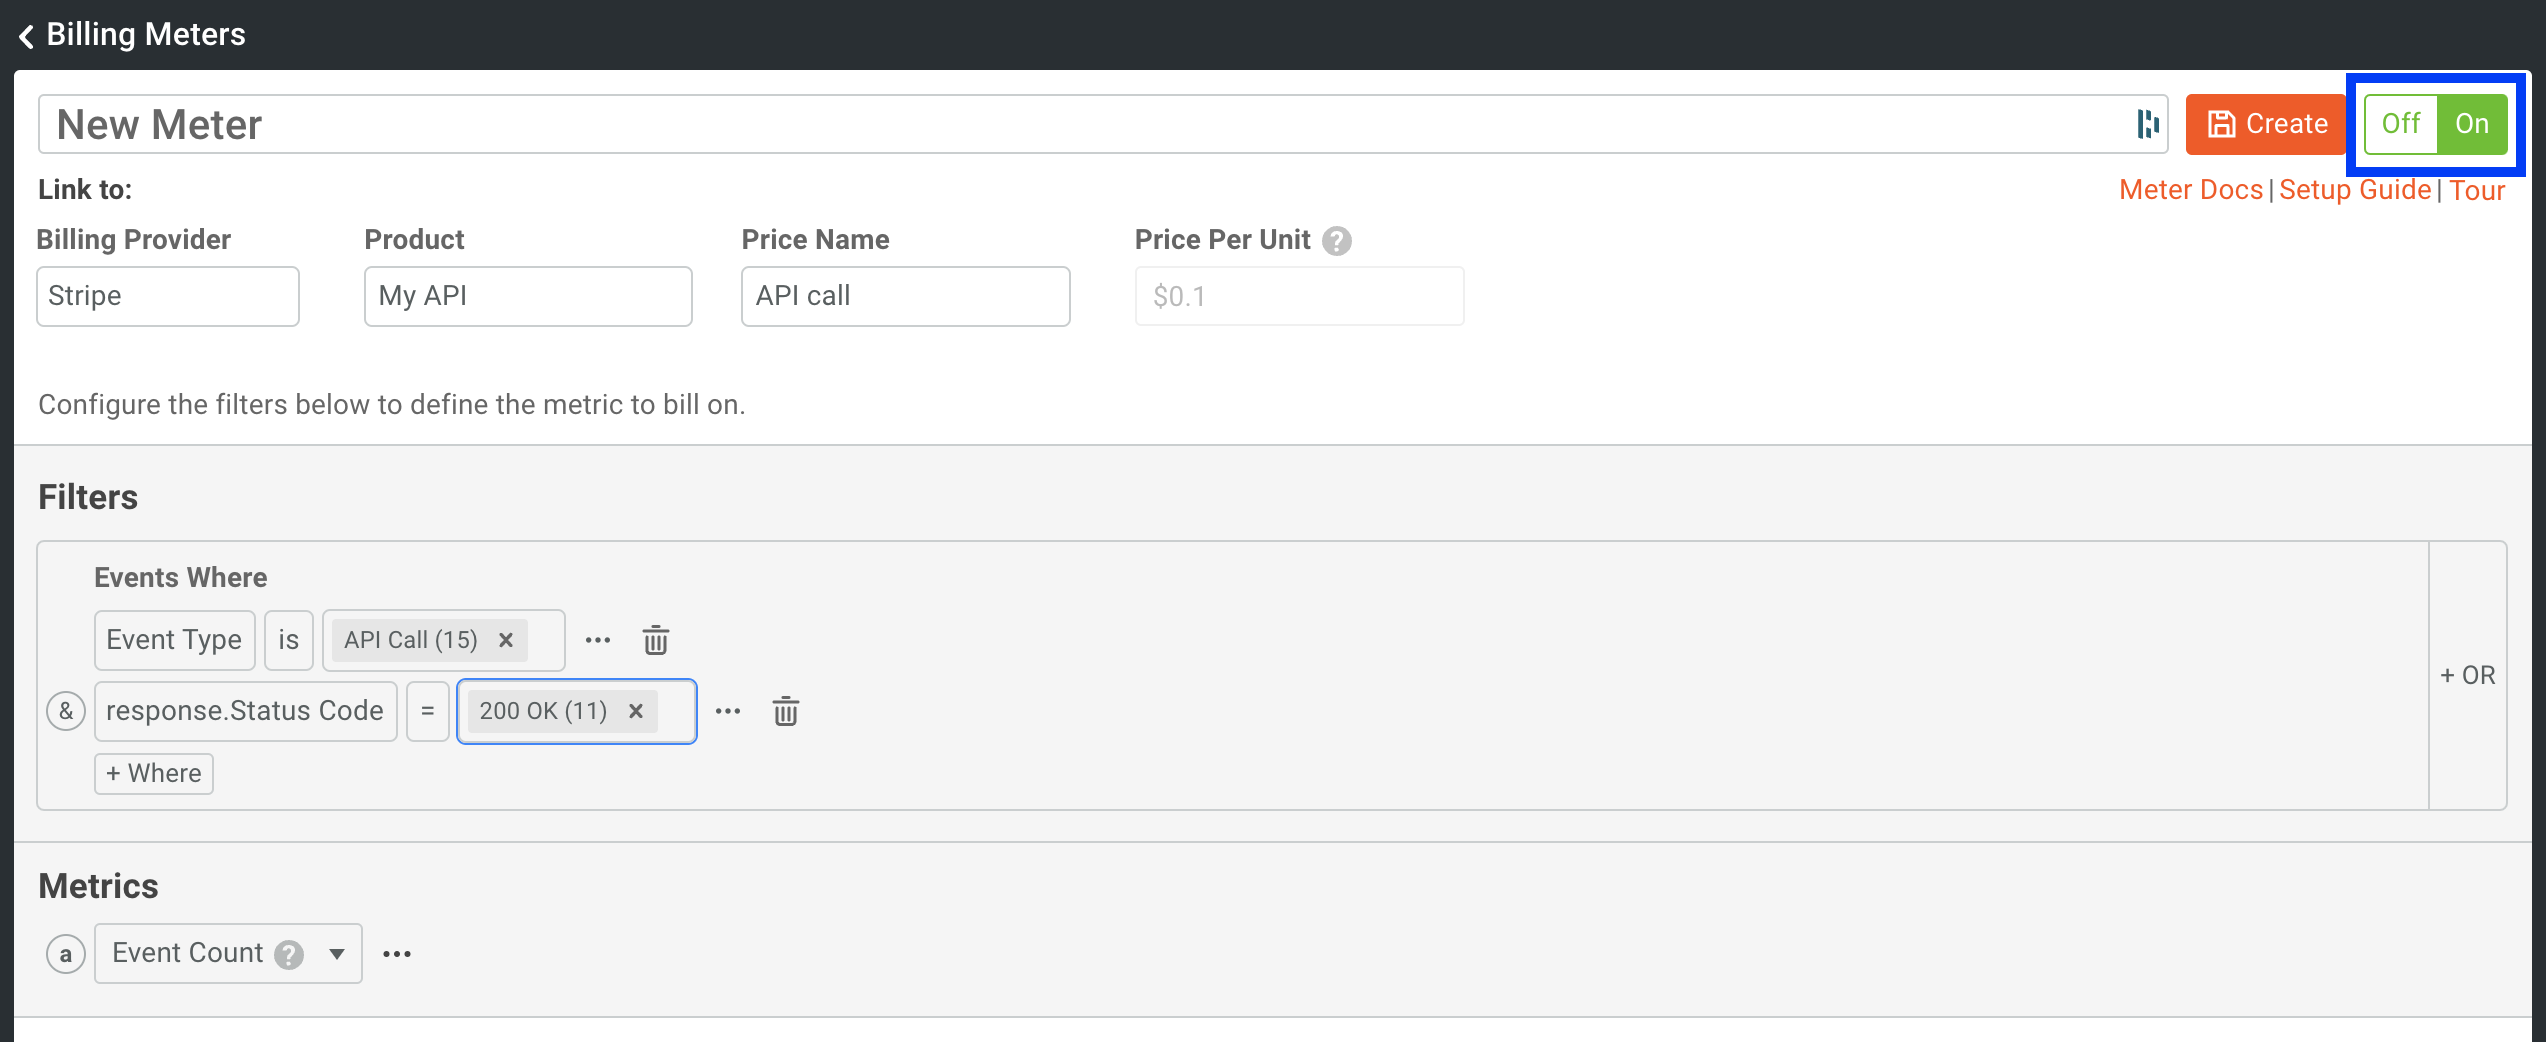This screenshot has height=1042, width=2546.
Task: Change the "is" operator on Event Type filter
Action: (289, 640)
